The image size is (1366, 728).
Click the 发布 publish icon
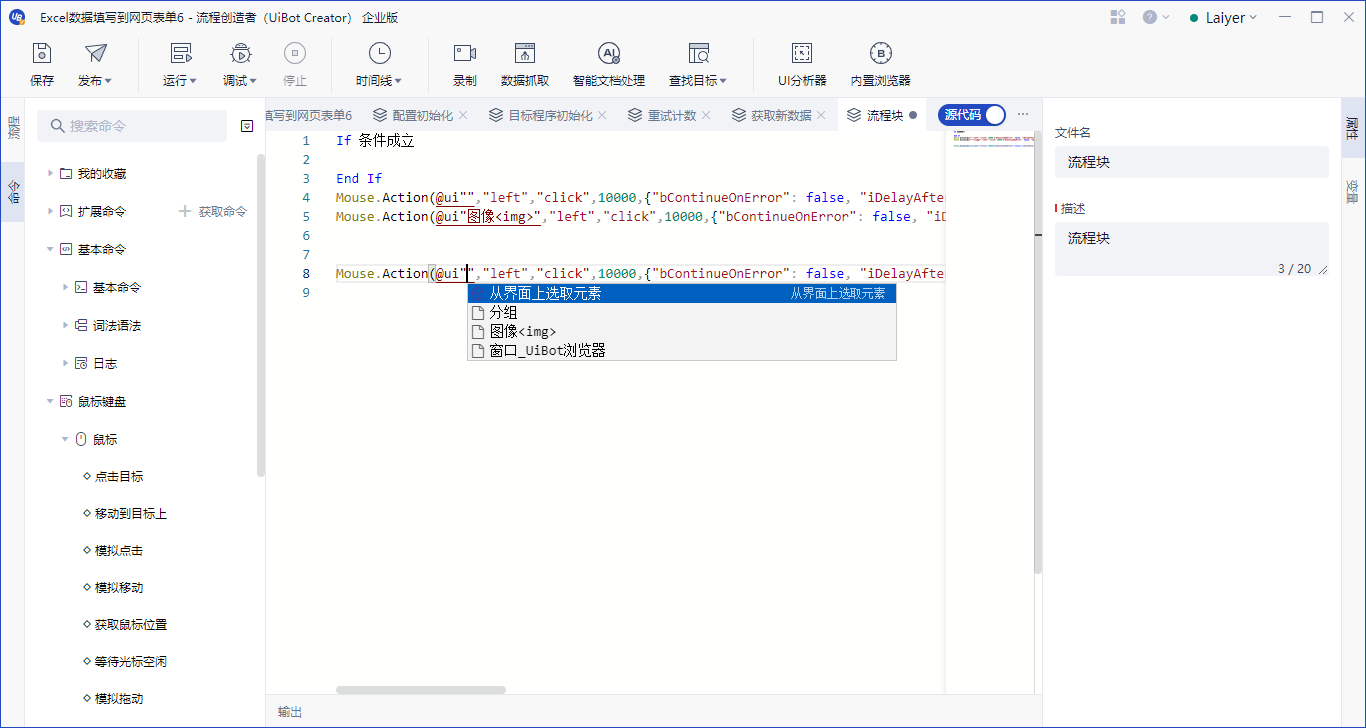tap(95, 54)
